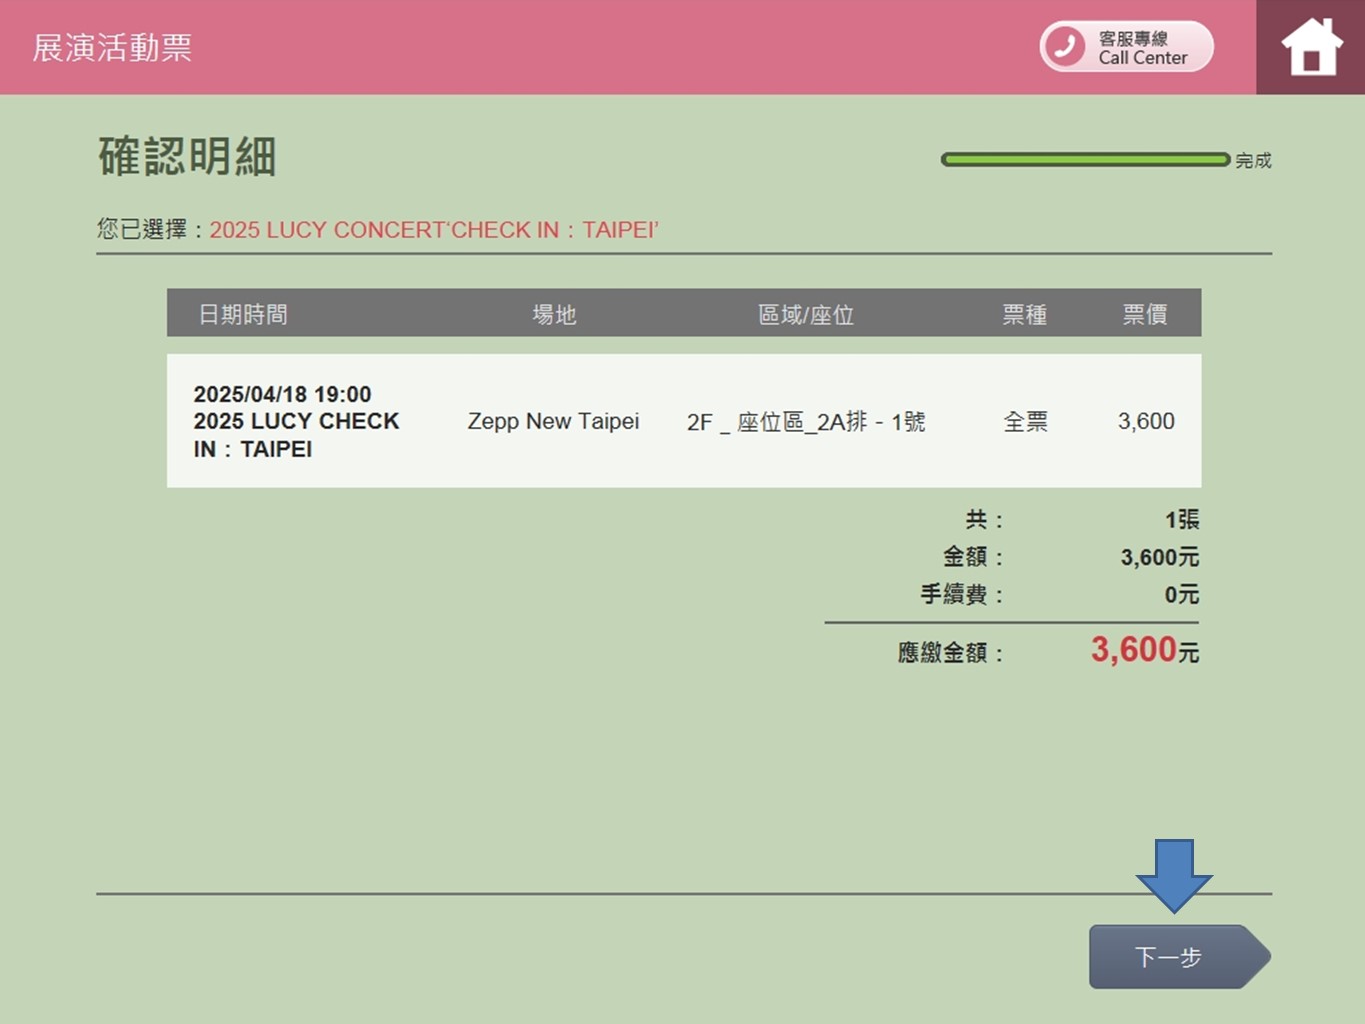Click the white house icon on dark red background

coord(1310,46)
